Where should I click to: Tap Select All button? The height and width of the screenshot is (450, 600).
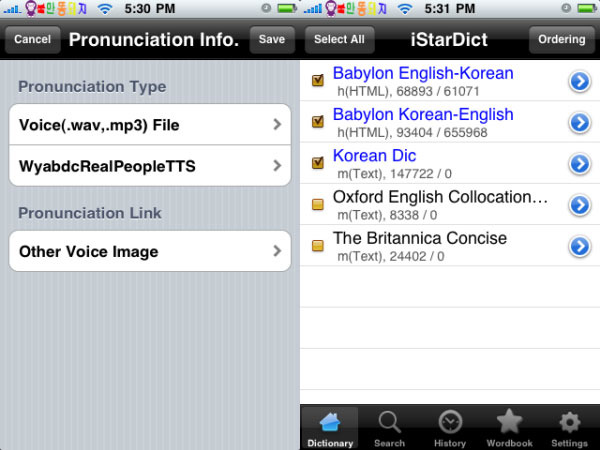tap(339, 39)
